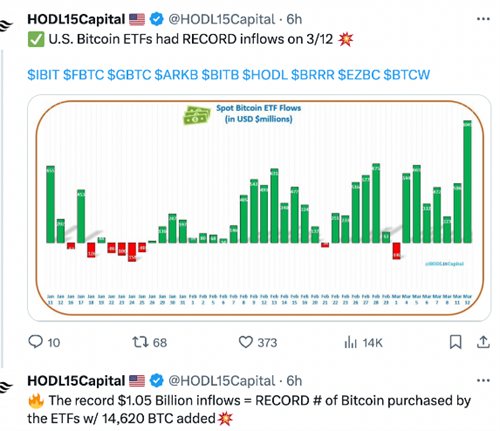Bookmark the Bitcoin ETF tweet

(x=455, y=342)
